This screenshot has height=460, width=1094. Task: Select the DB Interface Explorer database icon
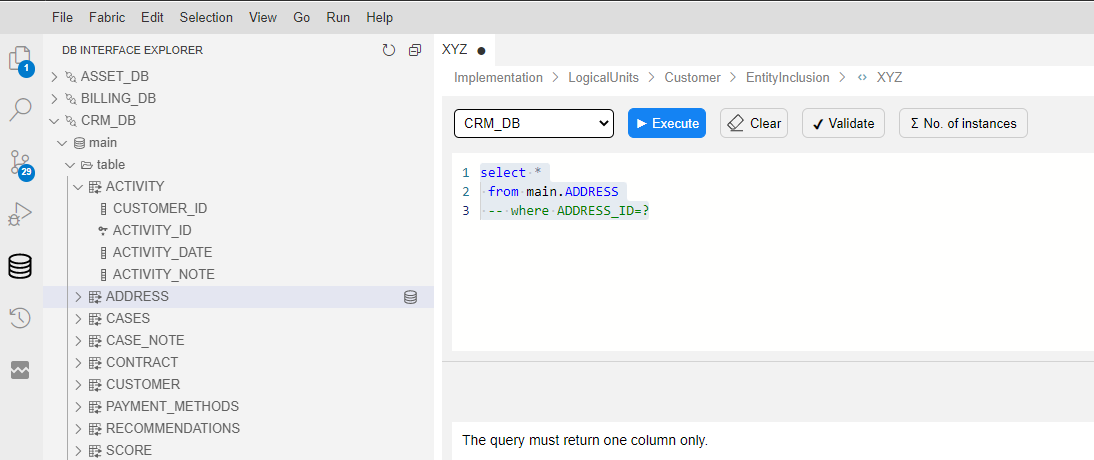click(20, 266)
